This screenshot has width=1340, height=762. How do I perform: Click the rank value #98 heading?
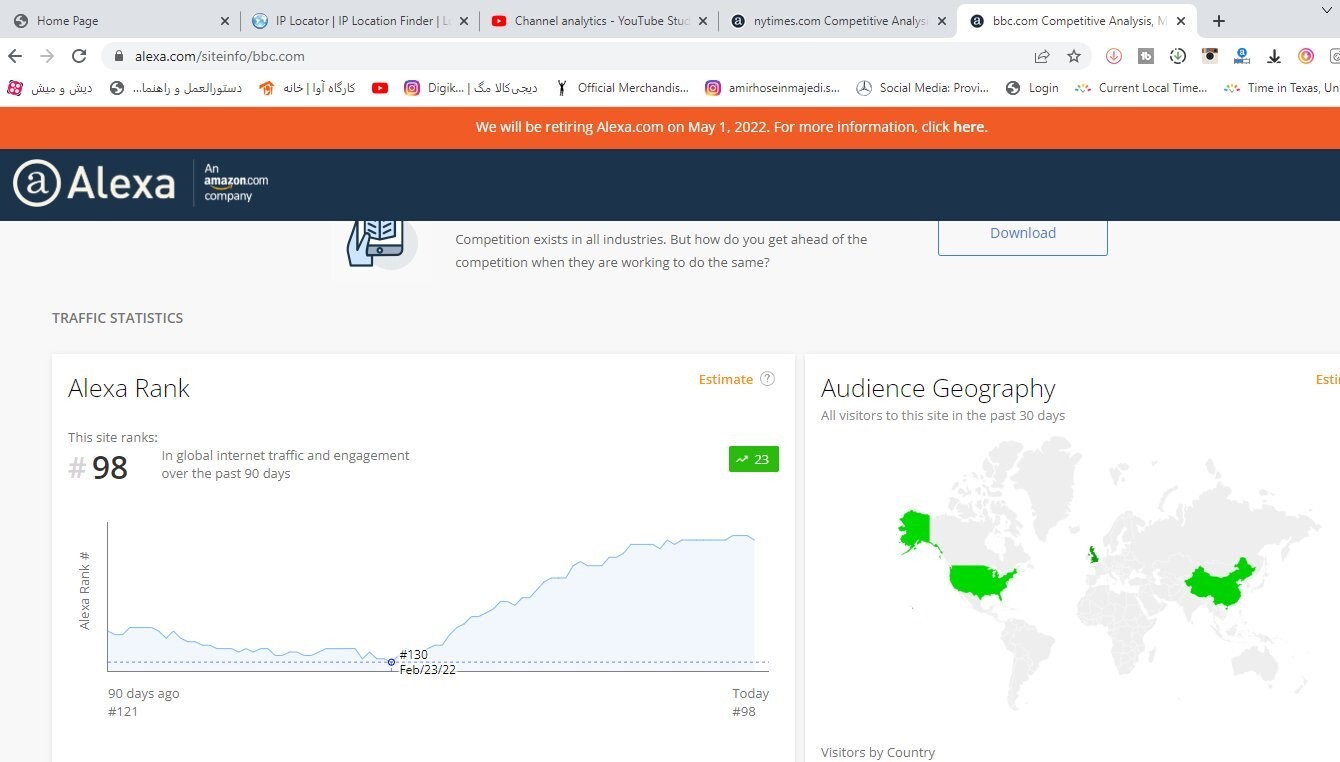coord(98,467)
